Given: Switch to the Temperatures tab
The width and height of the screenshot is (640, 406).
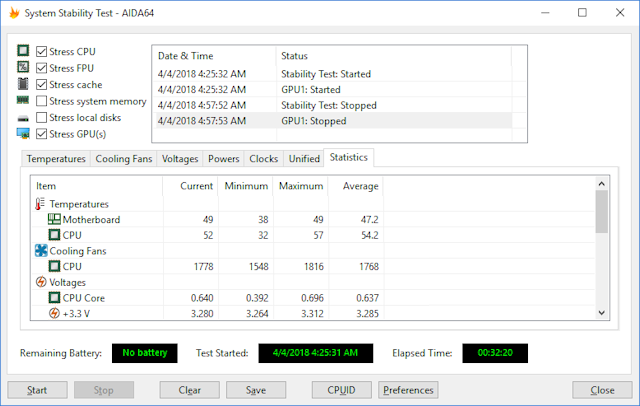Looking at the screenshot, I should coord(56,159).
